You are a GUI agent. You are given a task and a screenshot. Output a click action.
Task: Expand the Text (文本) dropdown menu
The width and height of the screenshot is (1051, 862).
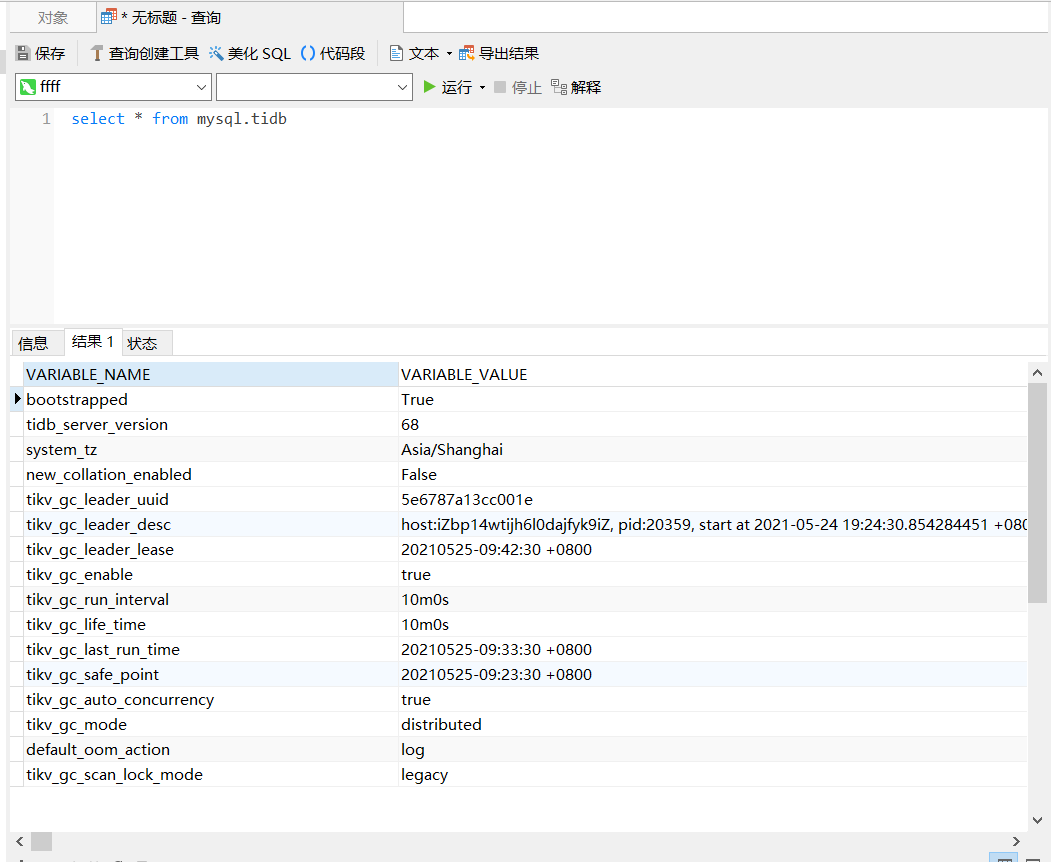(x=449, y=54)
